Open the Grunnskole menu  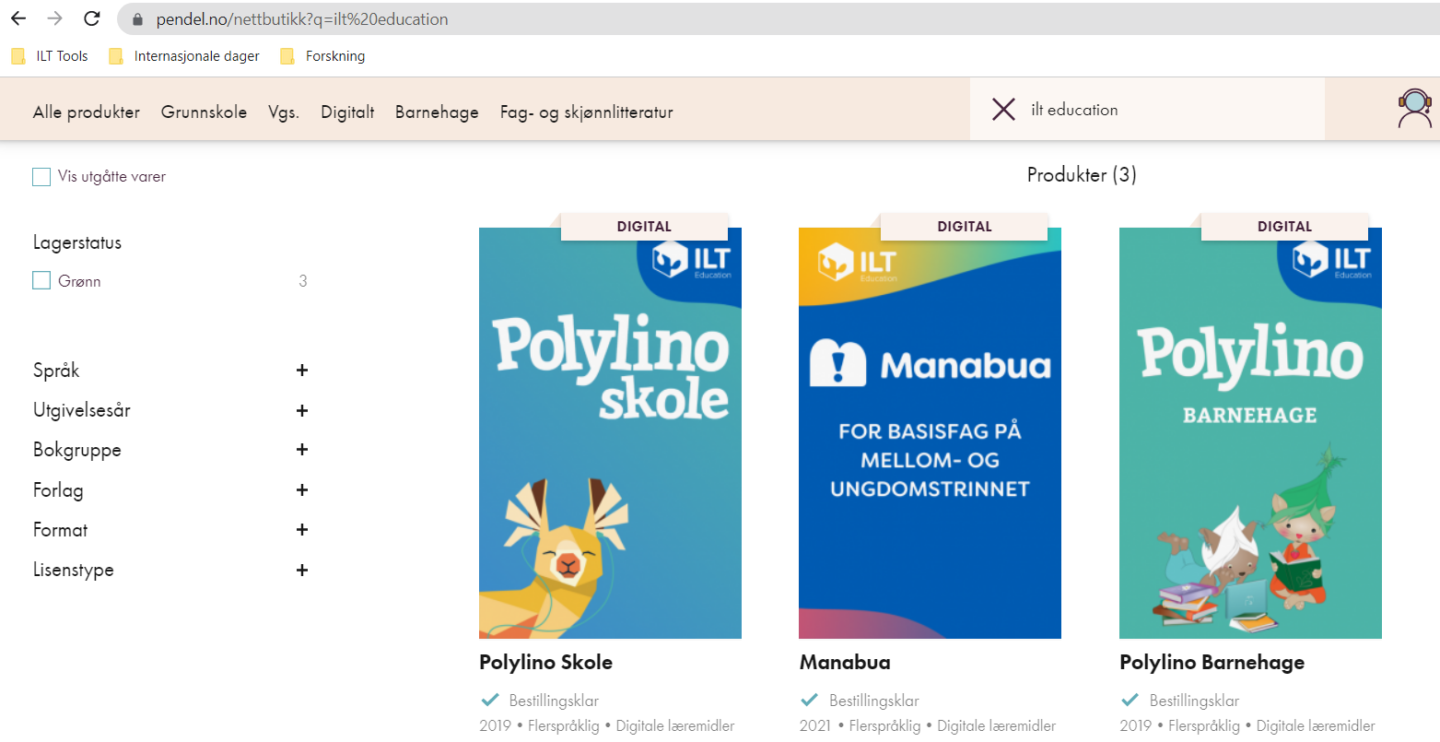[204, 112]
